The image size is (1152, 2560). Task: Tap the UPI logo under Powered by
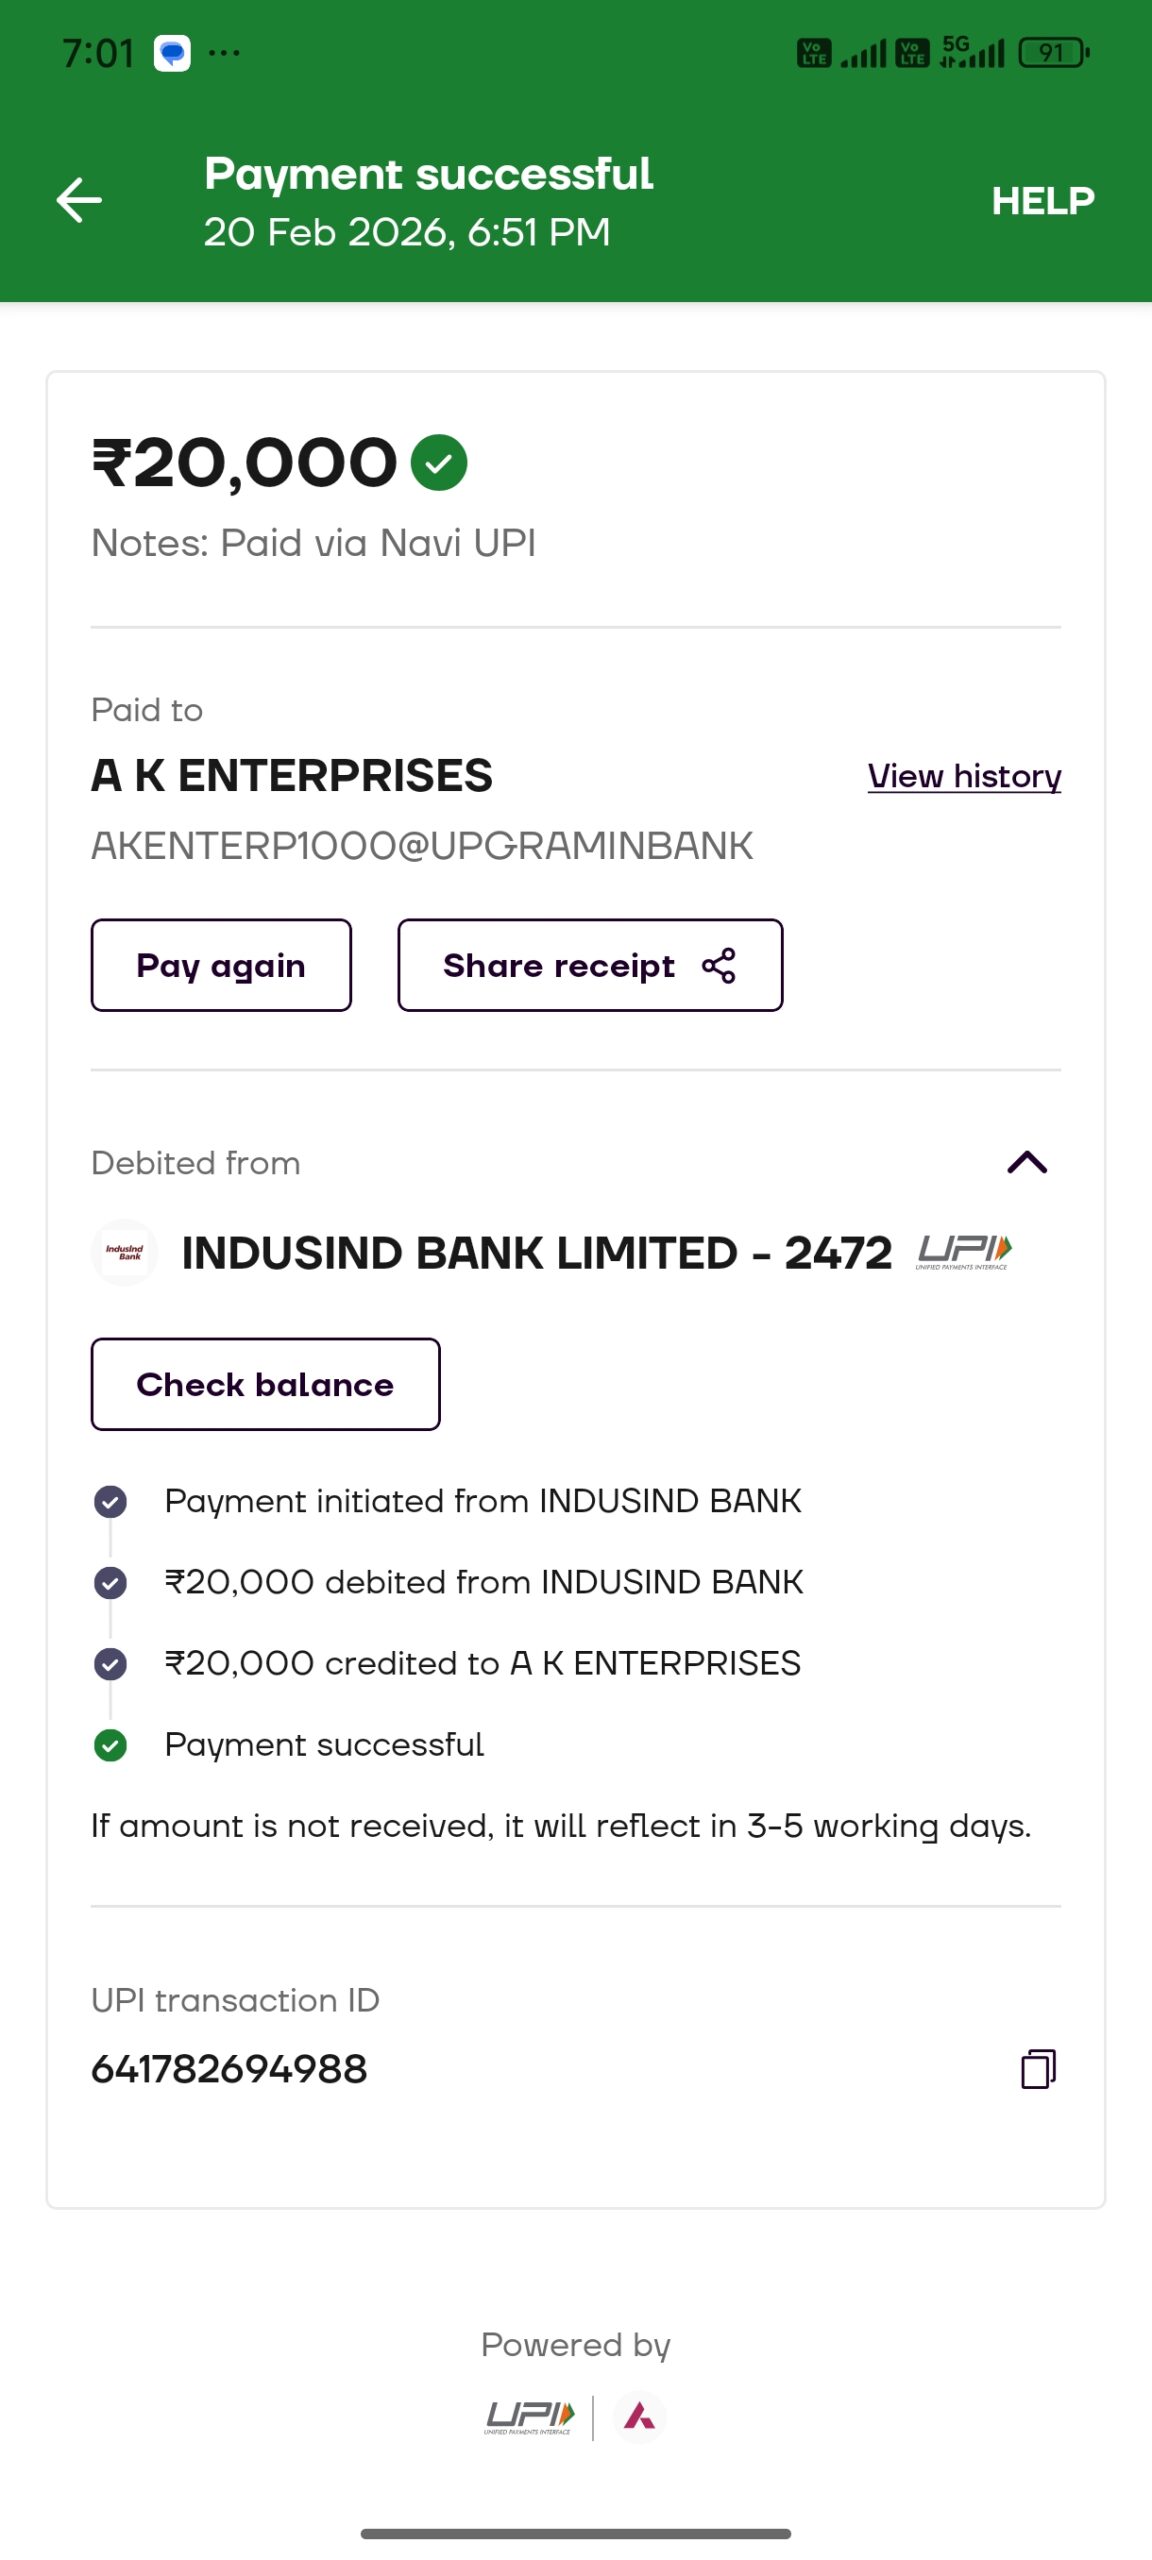coord(529,2417)
